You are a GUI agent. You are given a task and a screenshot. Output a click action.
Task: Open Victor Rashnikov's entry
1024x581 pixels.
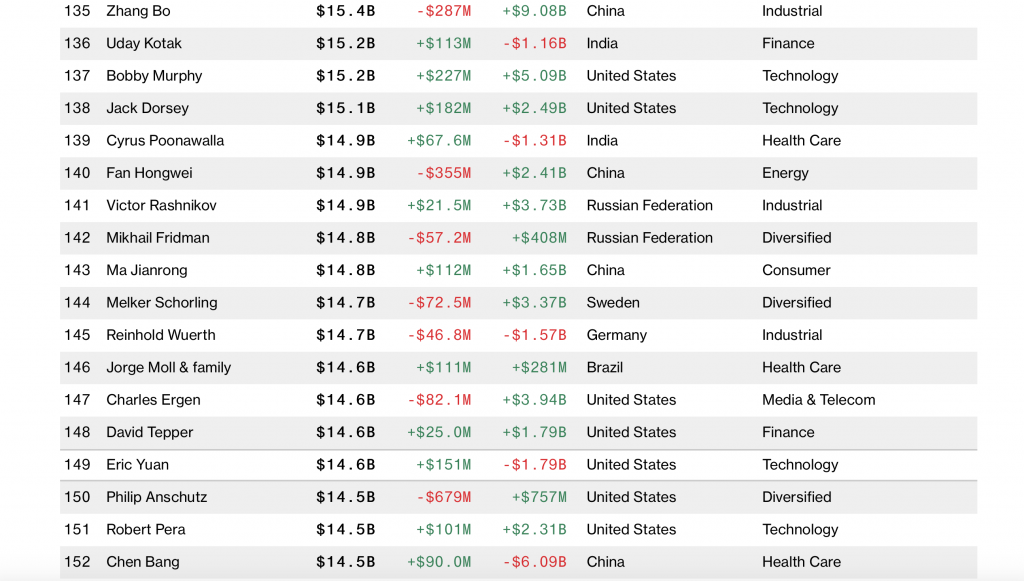pyautogui.click(x=161, y=205)
